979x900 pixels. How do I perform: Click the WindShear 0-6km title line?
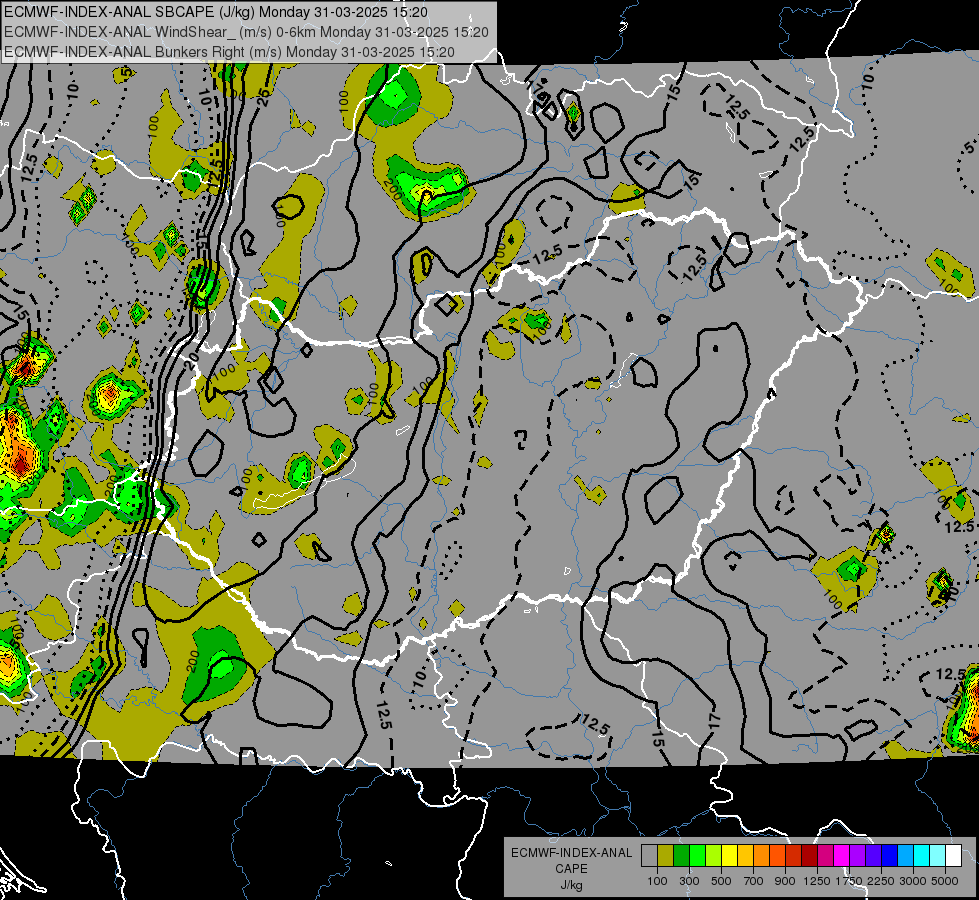click(246, 32)
